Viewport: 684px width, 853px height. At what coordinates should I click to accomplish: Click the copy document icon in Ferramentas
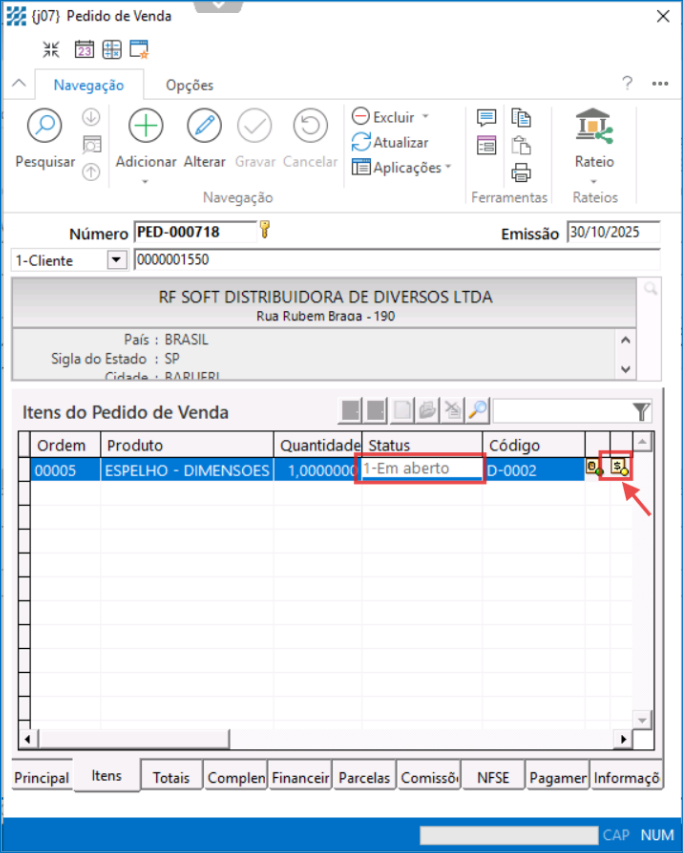[x=521, y=118]
